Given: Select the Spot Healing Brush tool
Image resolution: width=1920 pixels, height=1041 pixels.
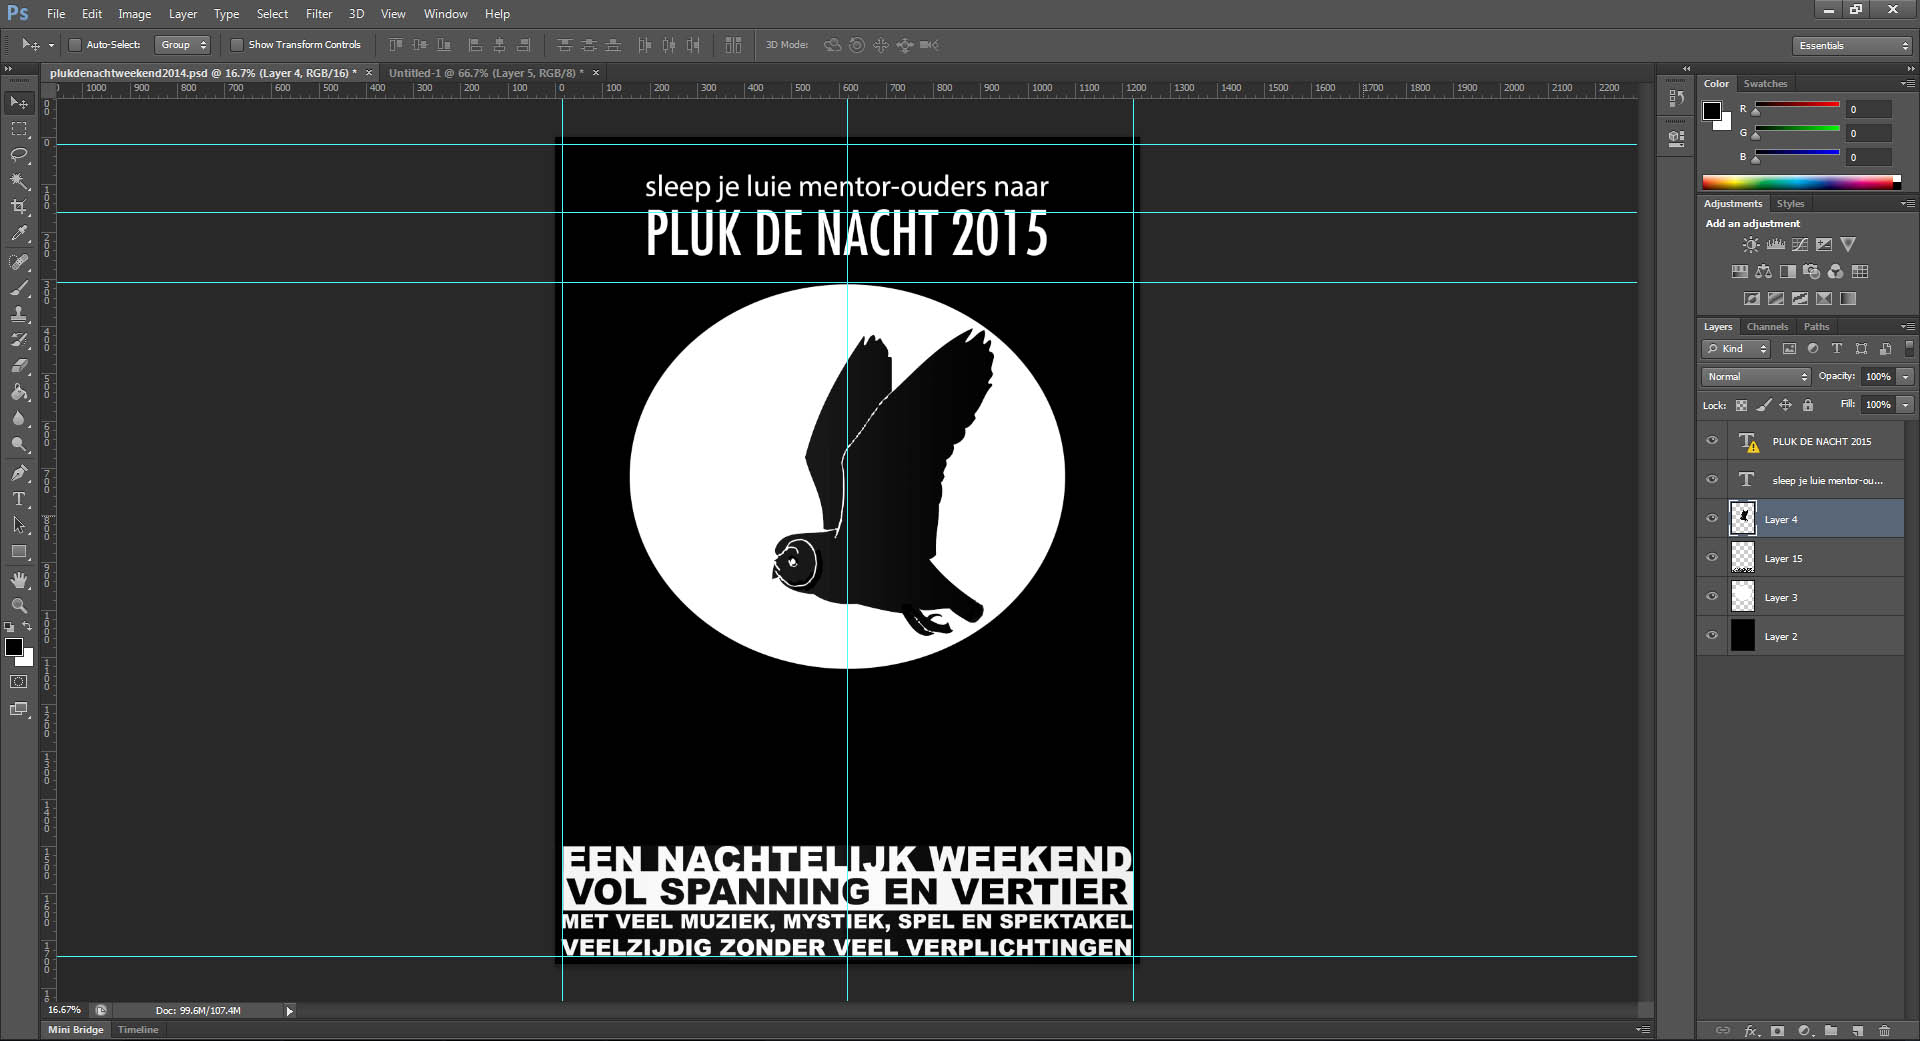Looking at the screenshot, I should point(19,262).
